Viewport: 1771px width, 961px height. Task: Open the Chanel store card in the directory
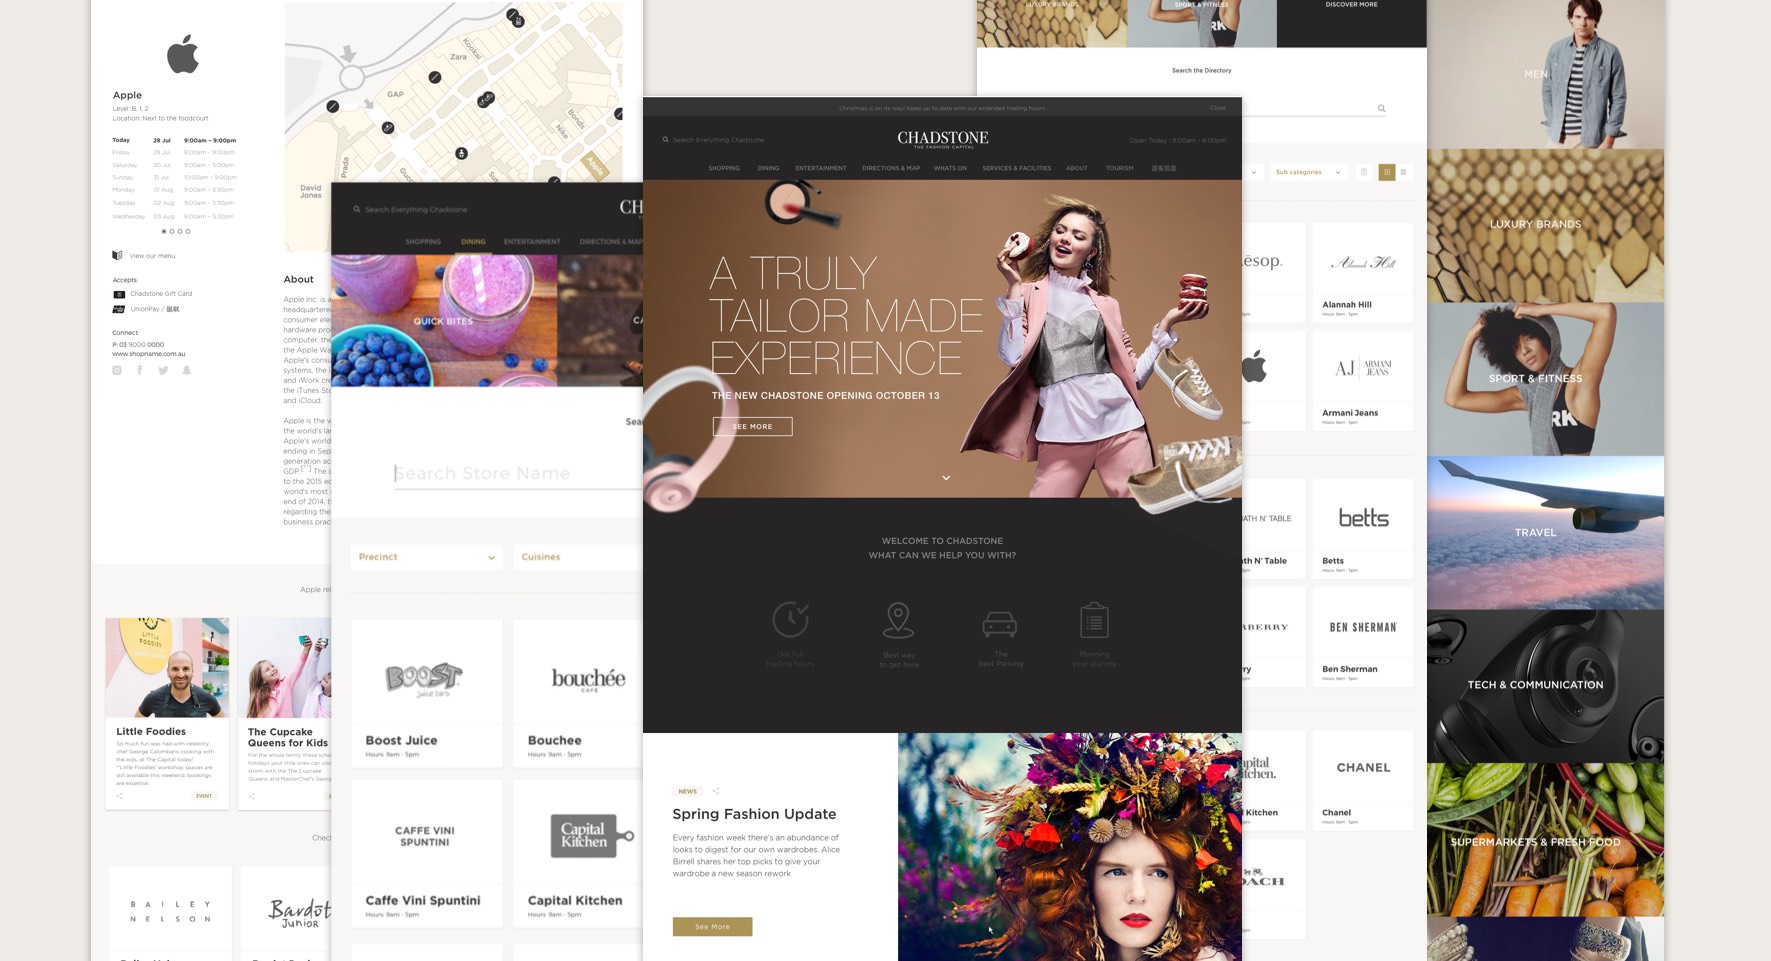(1362, 780)
